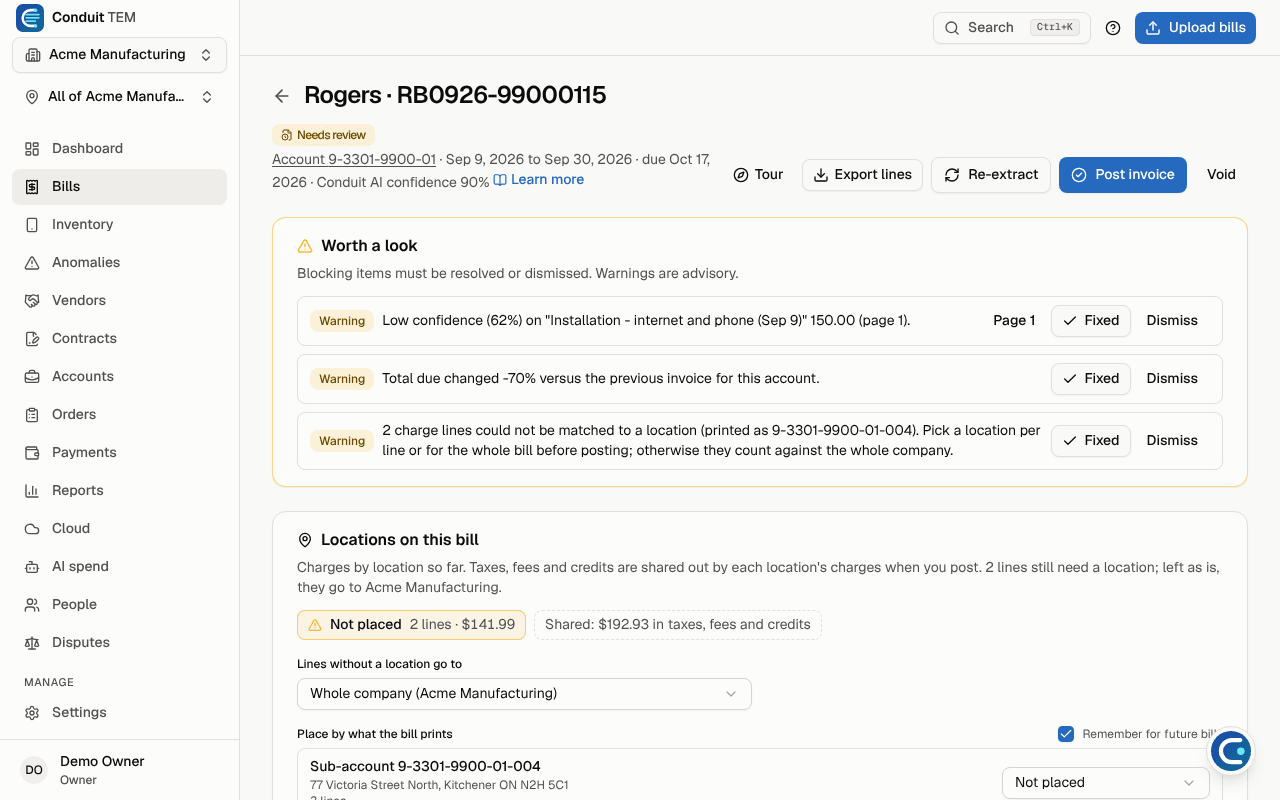Mark Total due changed warning as Fixed

tap(1091, 379)
